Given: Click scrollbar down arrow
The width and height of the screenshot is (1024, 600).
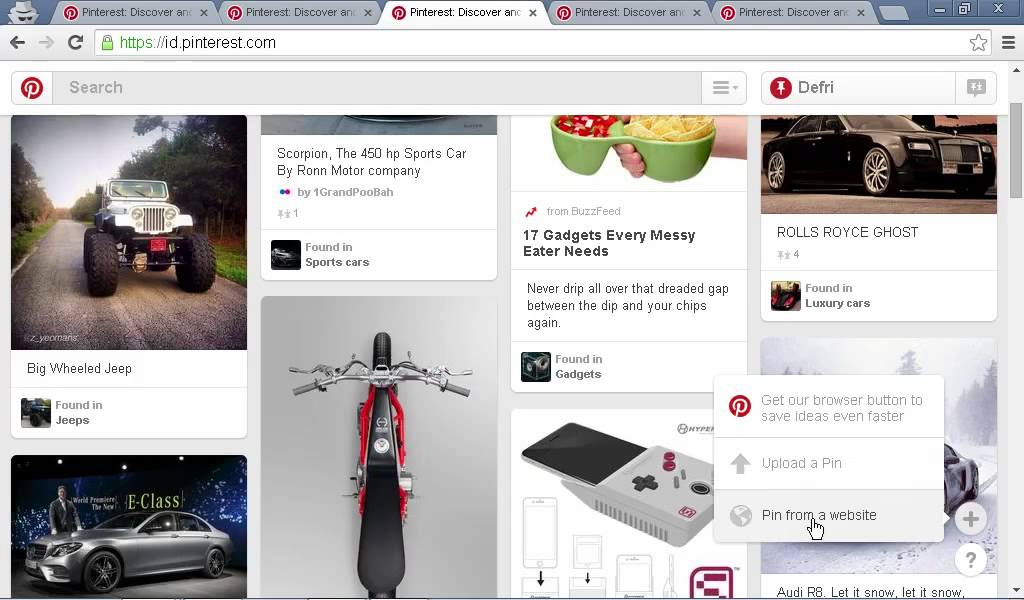Looking at the screenshot, I should pyautogui.click(x=1016, y=590).
